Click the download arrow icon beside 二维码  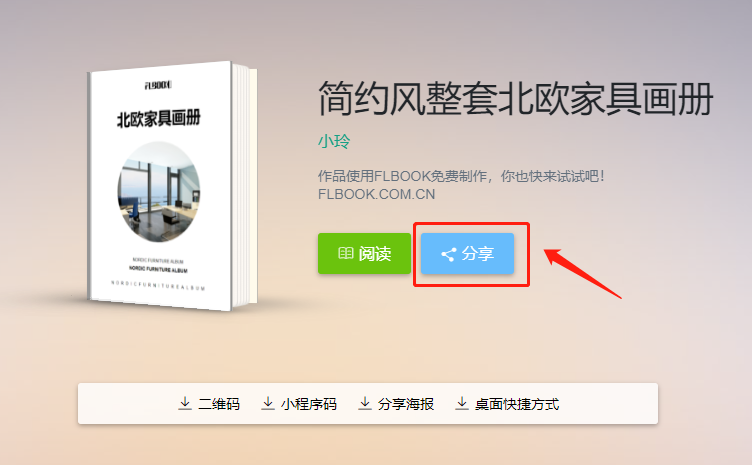pyautogui.click(x=185, y=404)
